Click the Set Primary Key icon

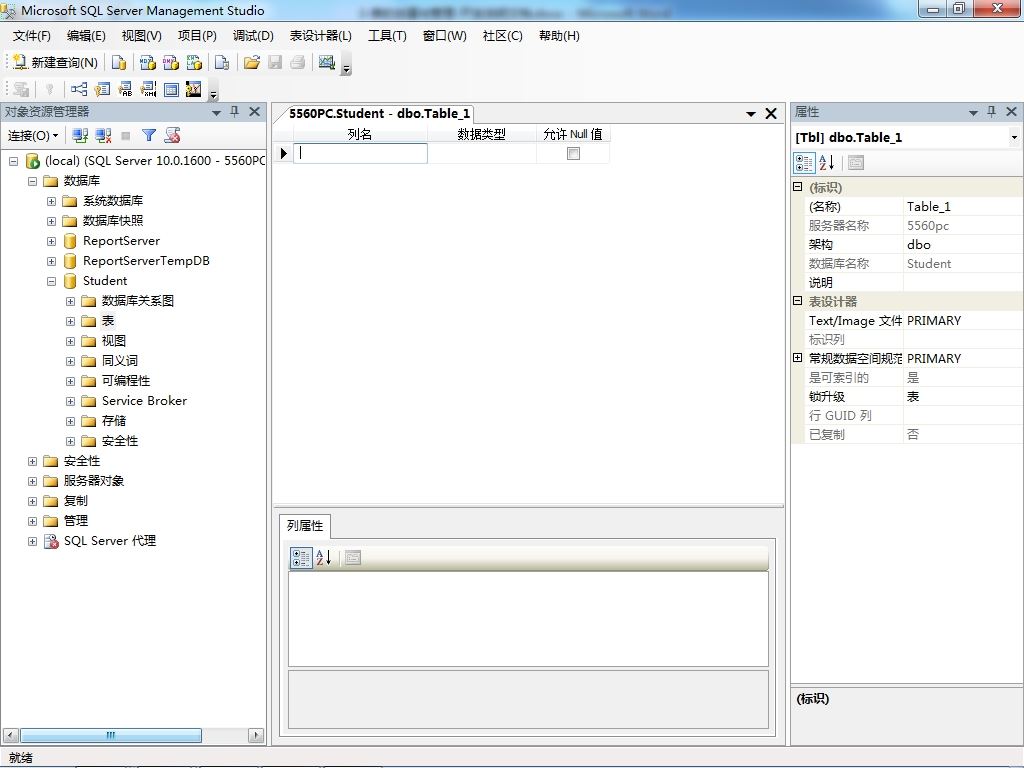pyautogui.click(x=50, y=89)
